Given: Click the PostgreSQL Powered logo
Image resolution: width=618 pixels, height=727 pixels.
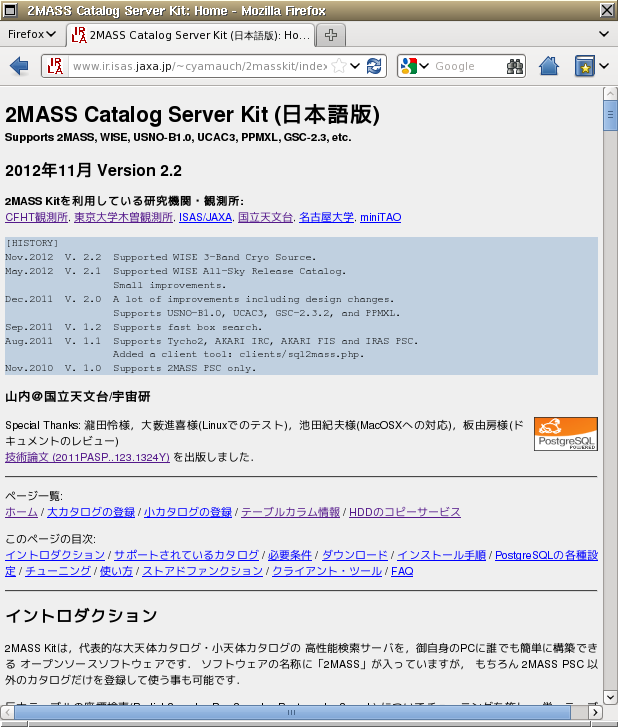Looking at the screenshot, I should [566, 434].
